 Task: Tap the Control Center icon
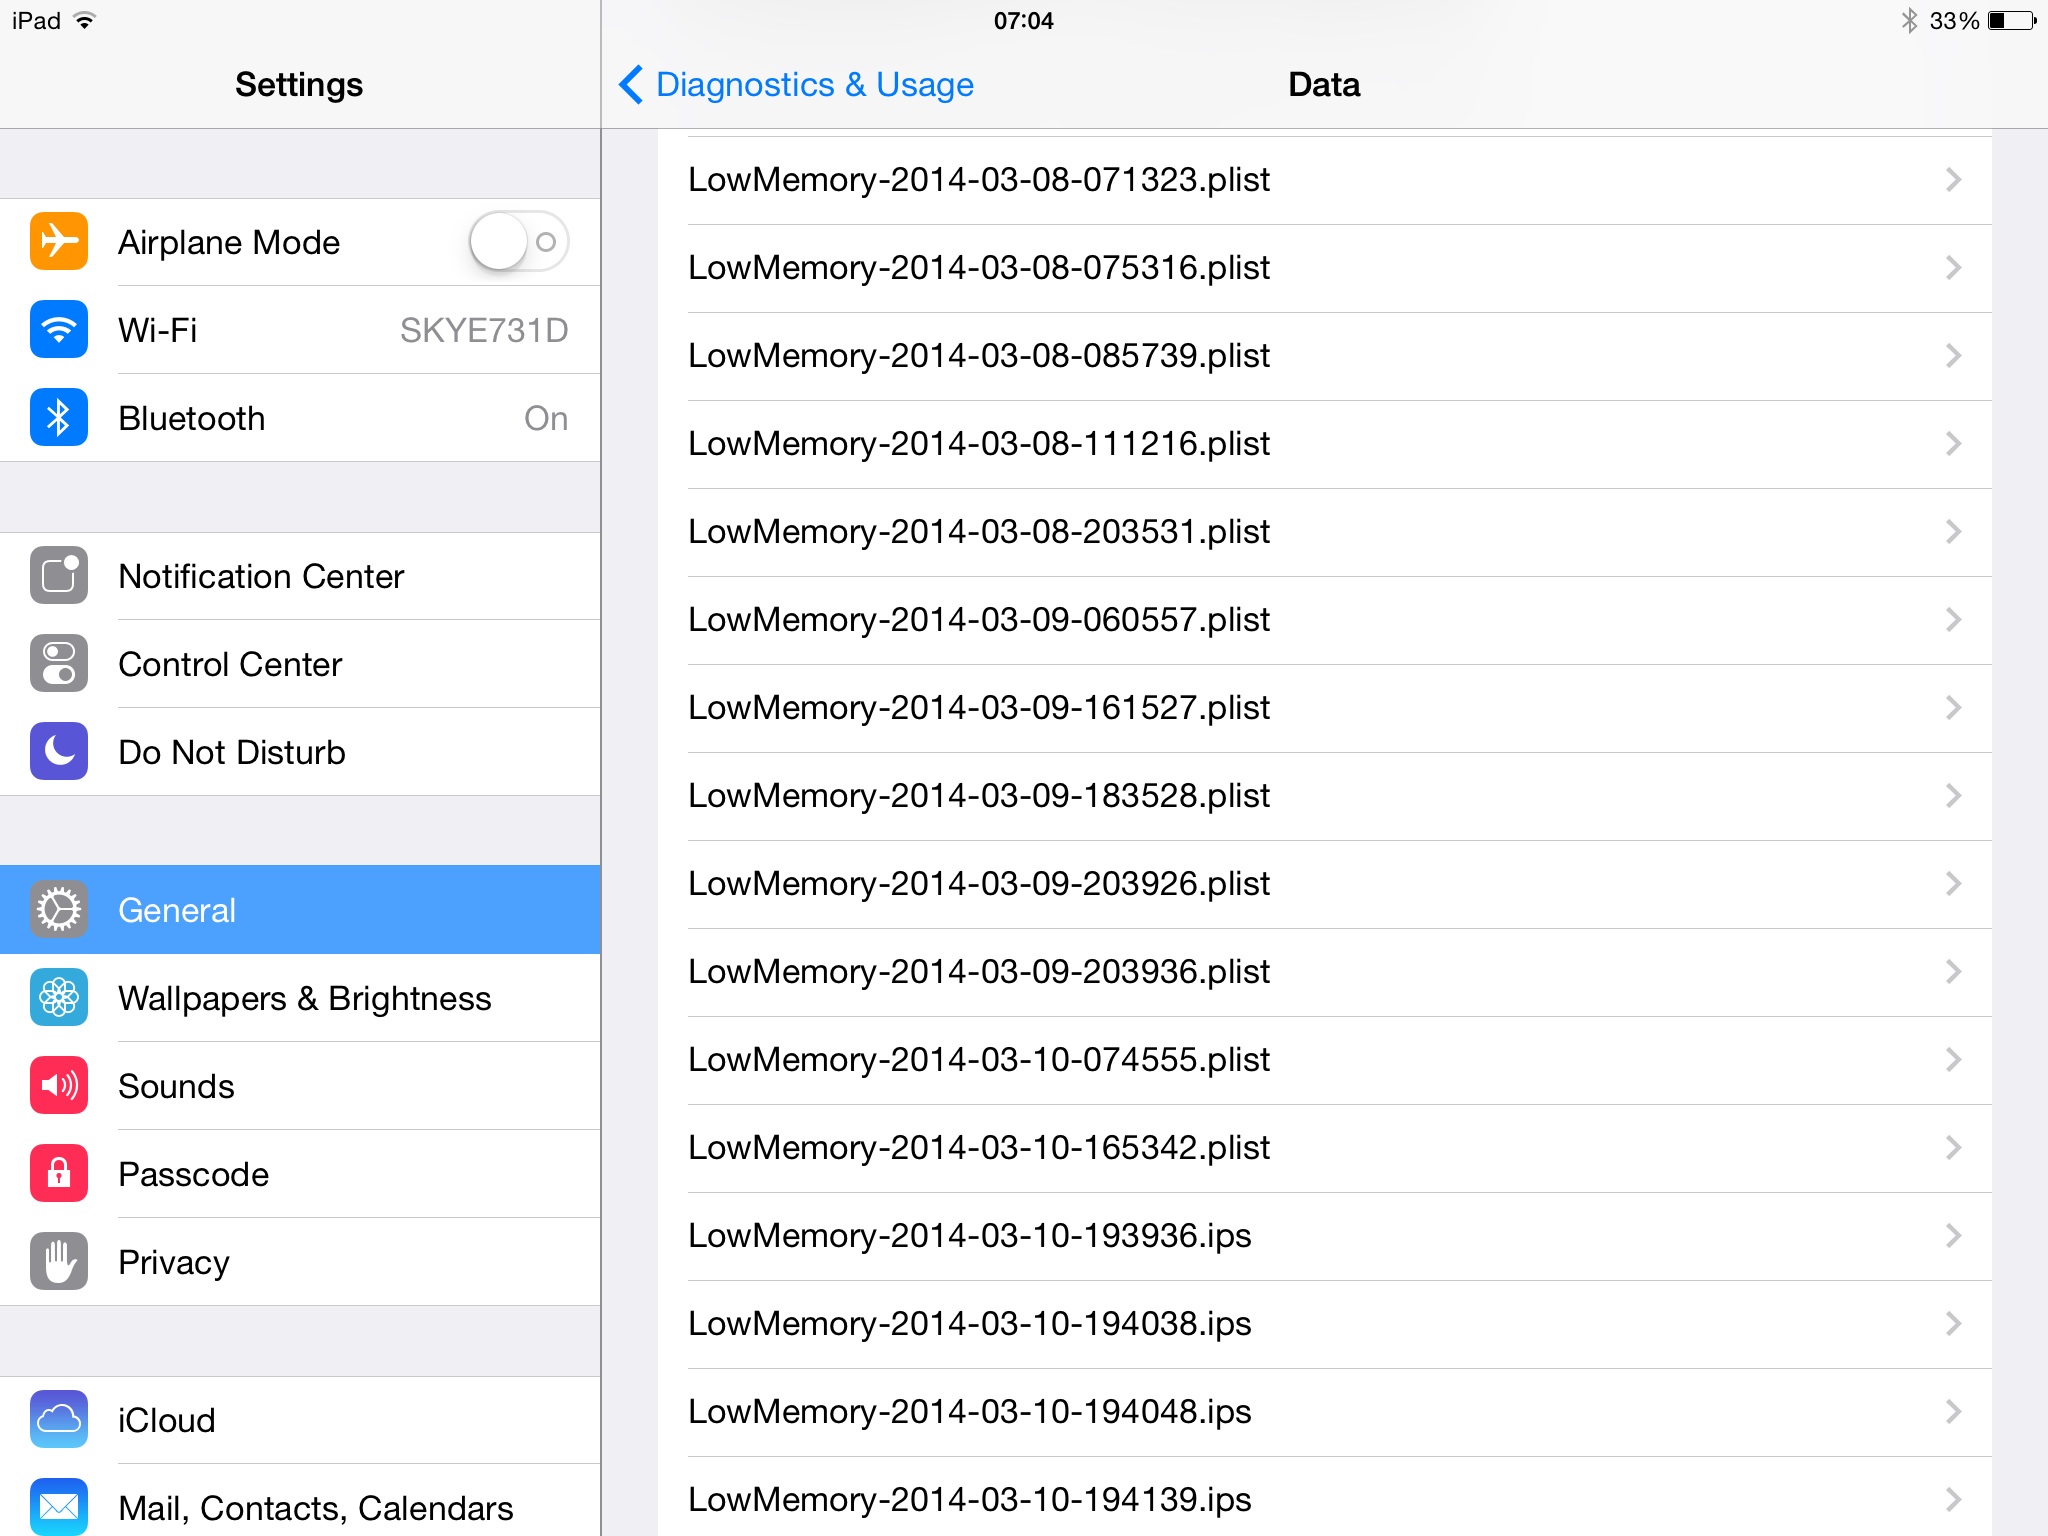tap(59, 664)
